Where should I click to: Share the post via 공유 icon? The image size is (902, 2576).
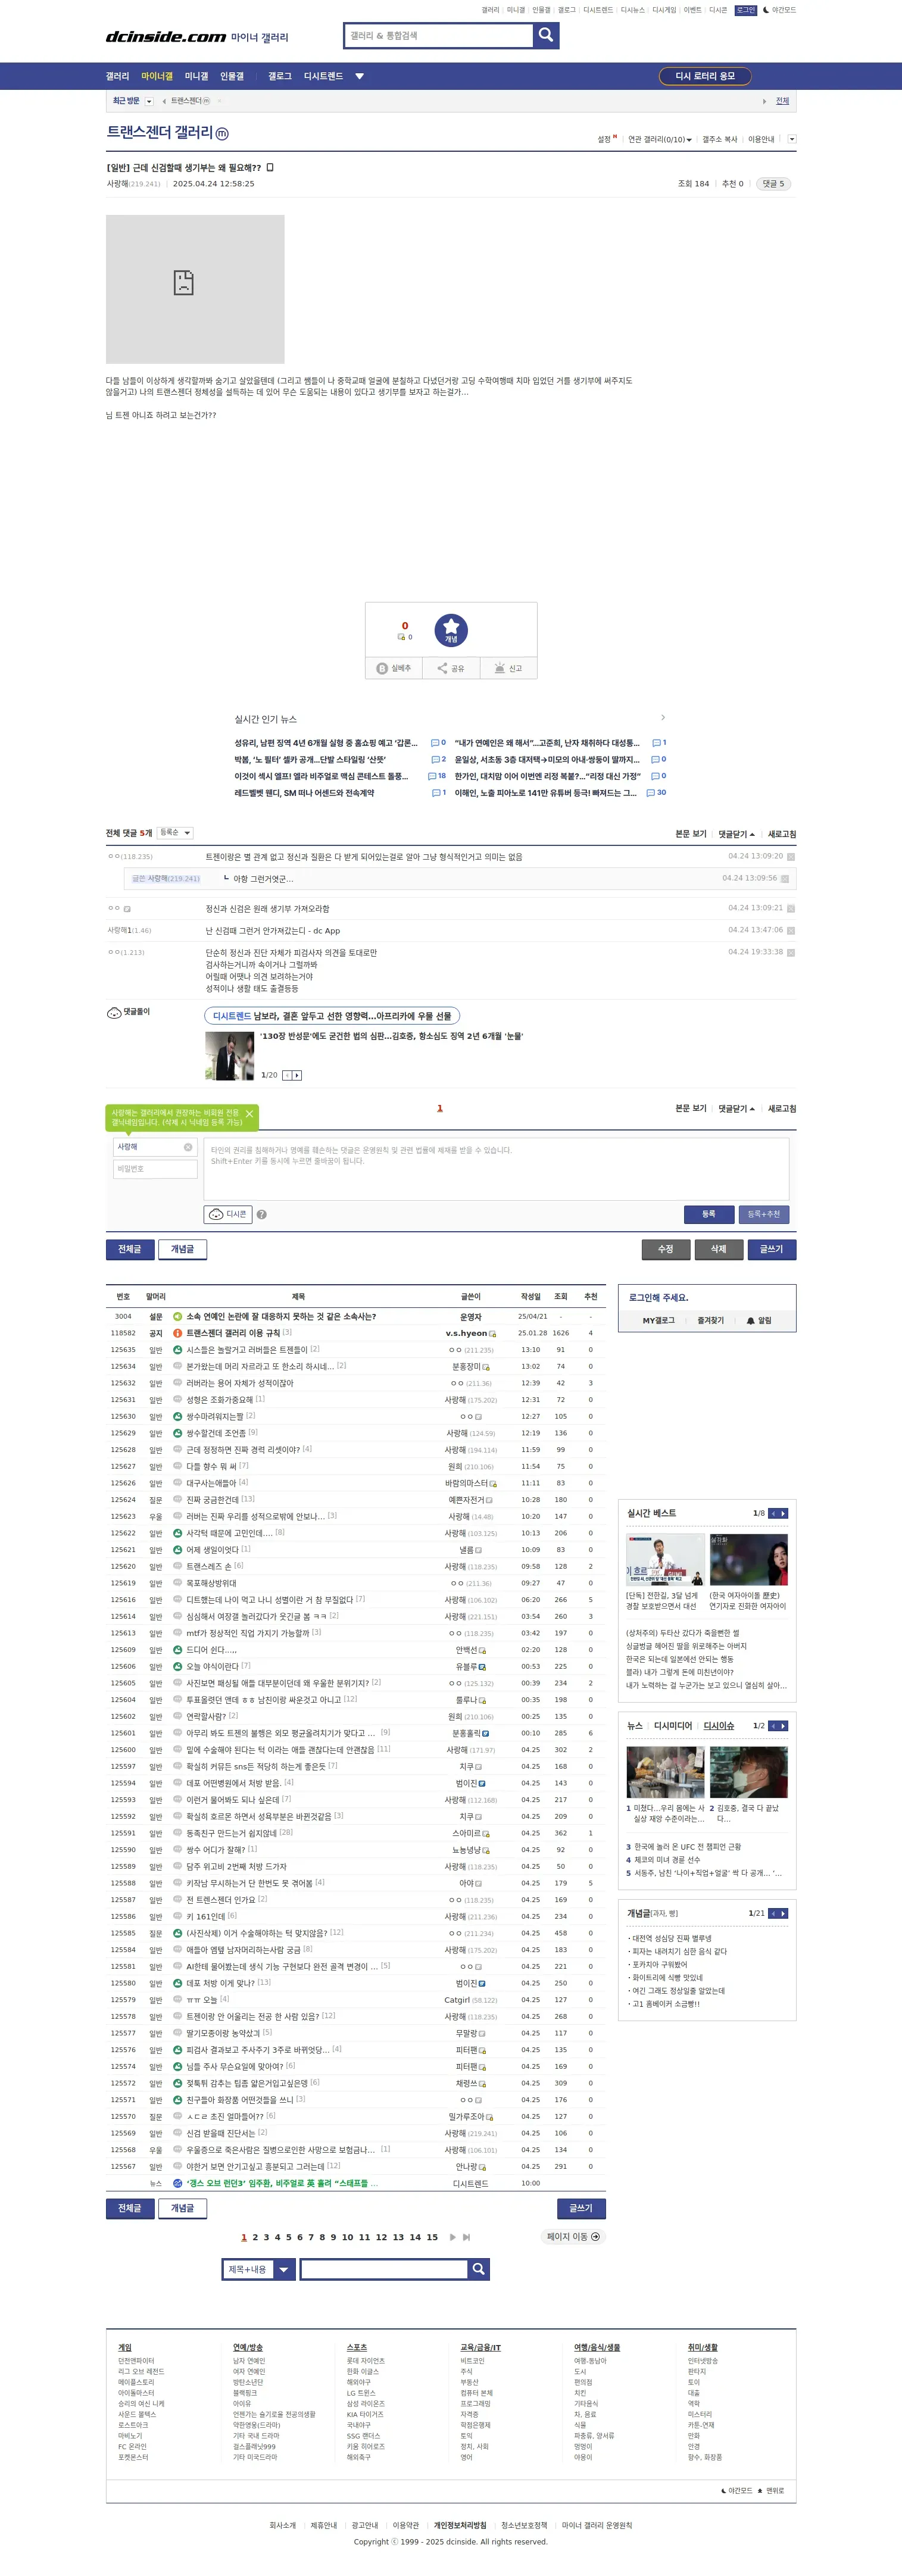point(451,668)
